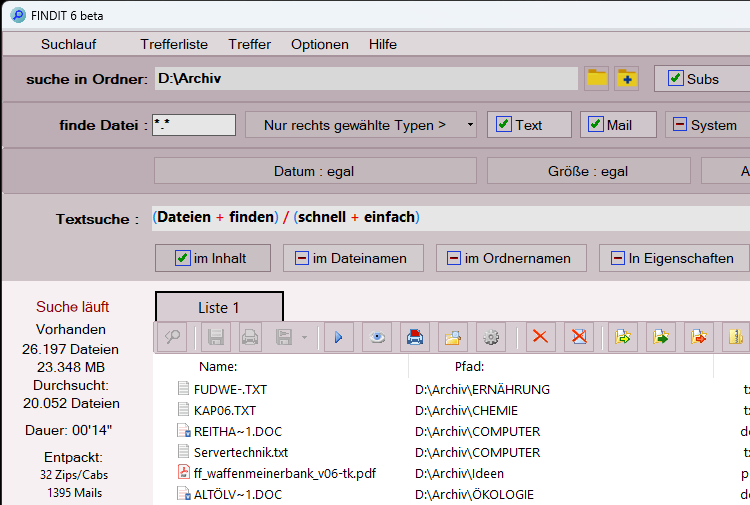
Task: Enable the im Dateinamen option
Action: point(301,258)
